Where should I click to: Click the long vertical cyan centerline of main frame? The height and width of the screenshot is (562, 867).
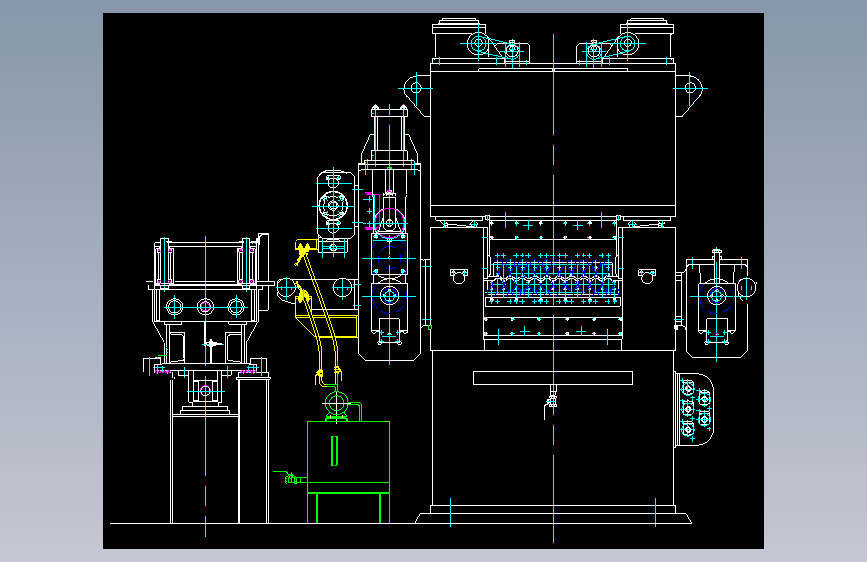point(553,288)
